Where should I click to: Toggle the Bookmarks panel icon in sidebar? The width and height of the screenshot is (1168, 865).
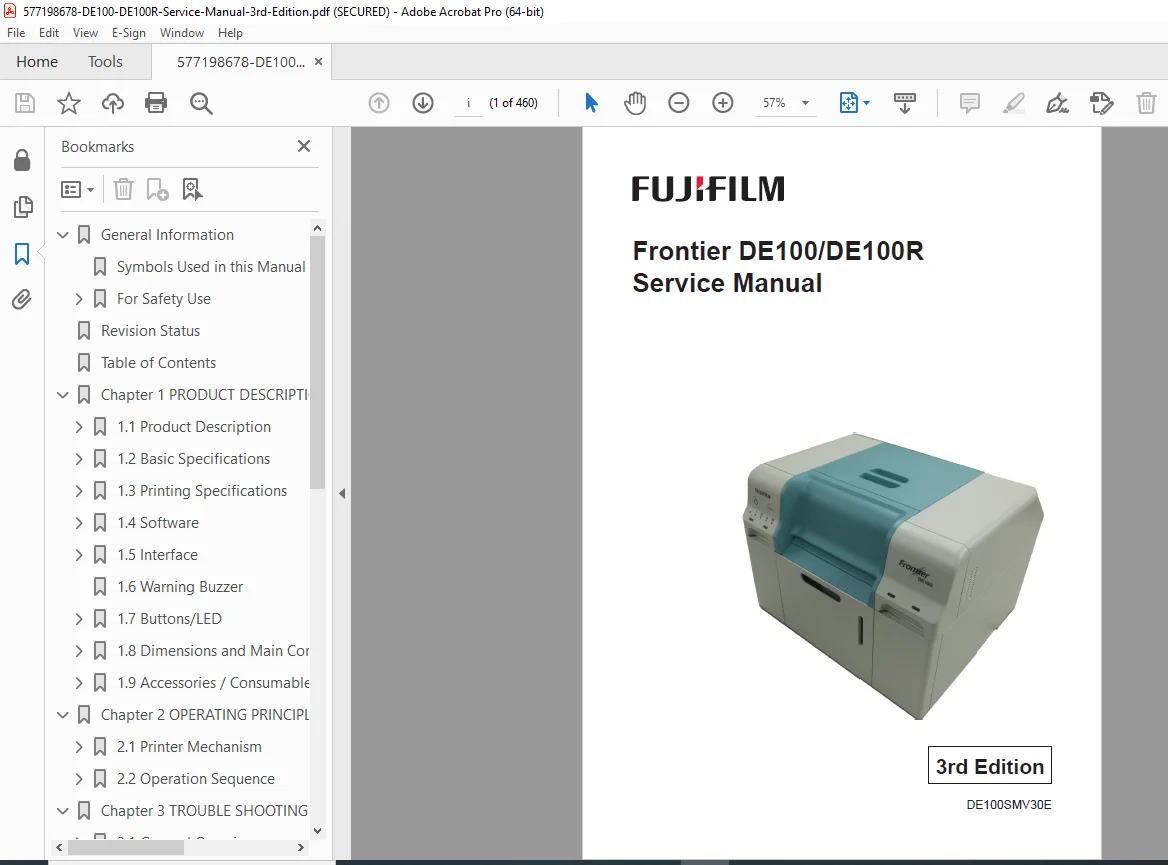(x=22, y=253)
